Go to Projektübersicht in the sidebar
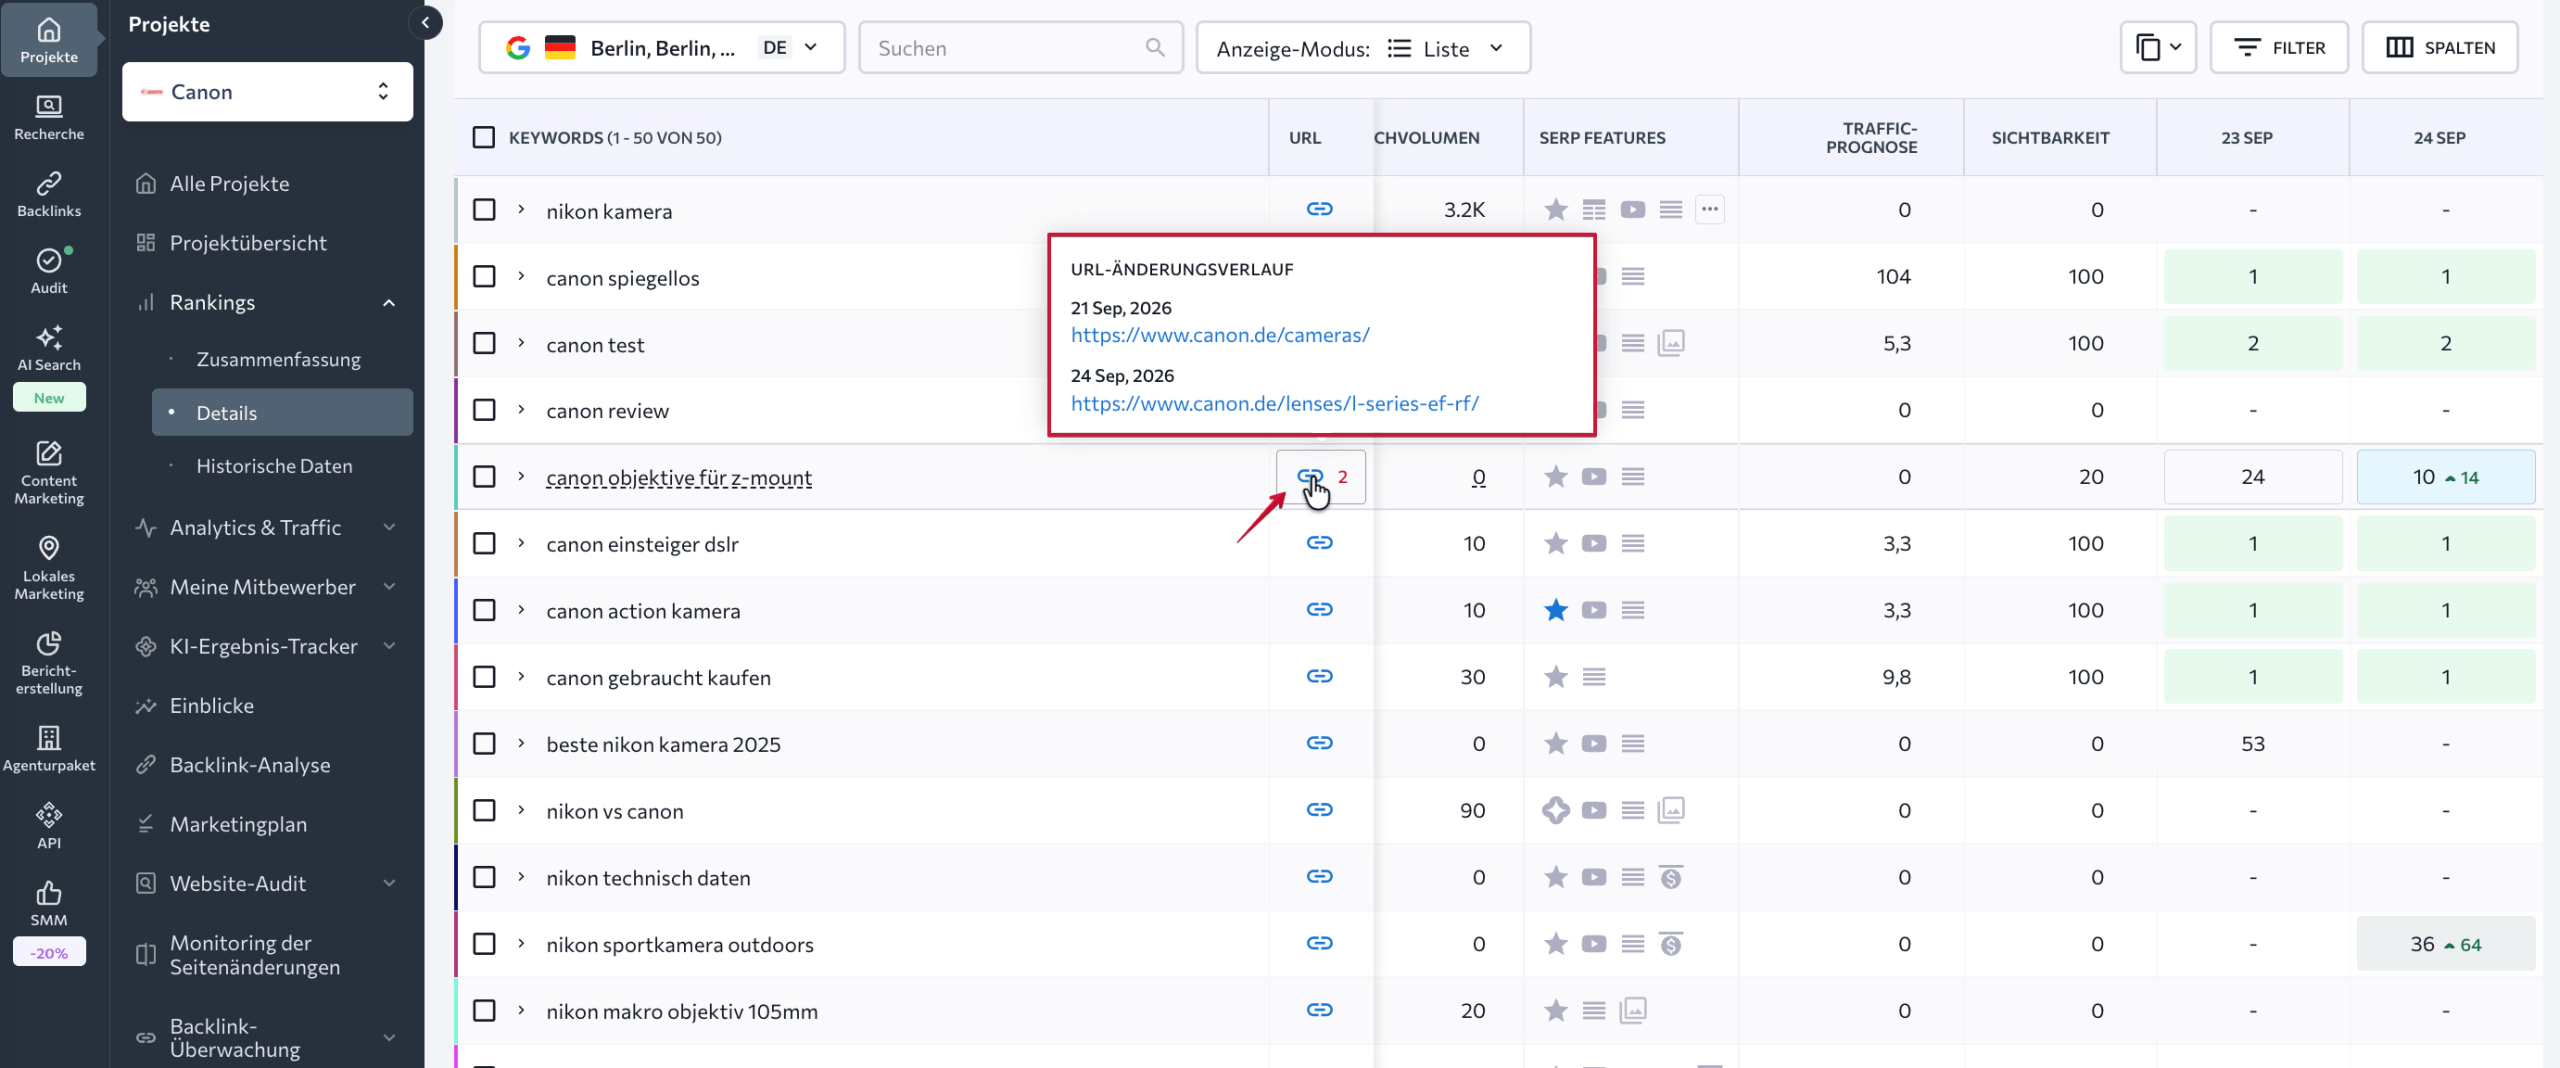The height and width of the screenshot is (1068, 2560). click(248, 243)
